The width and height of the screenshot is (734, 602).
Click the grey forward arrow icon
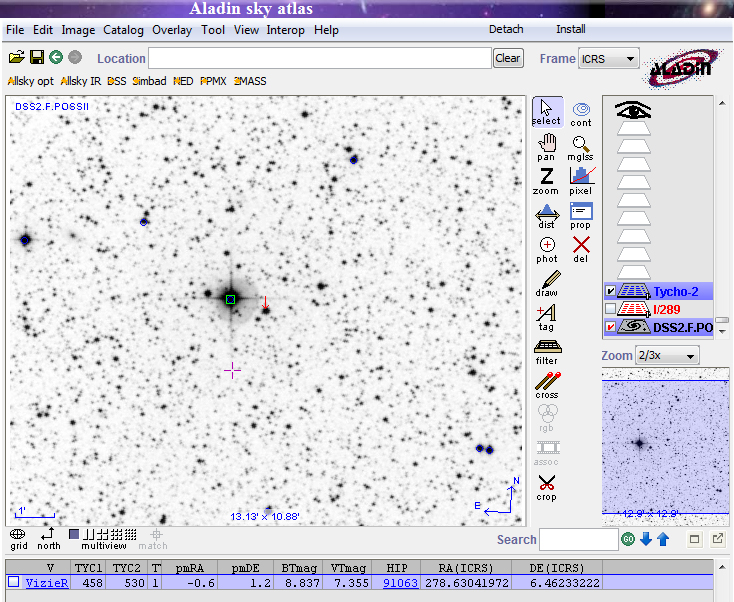[x=75, y=58]
